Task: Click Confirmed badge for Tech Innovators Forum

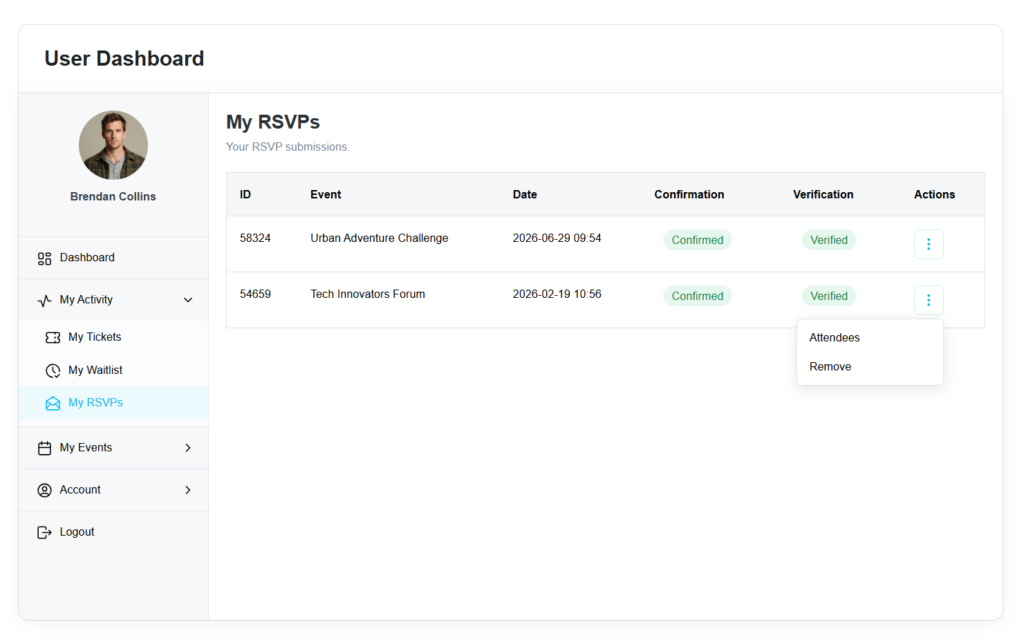Action: tap(697, 296)
